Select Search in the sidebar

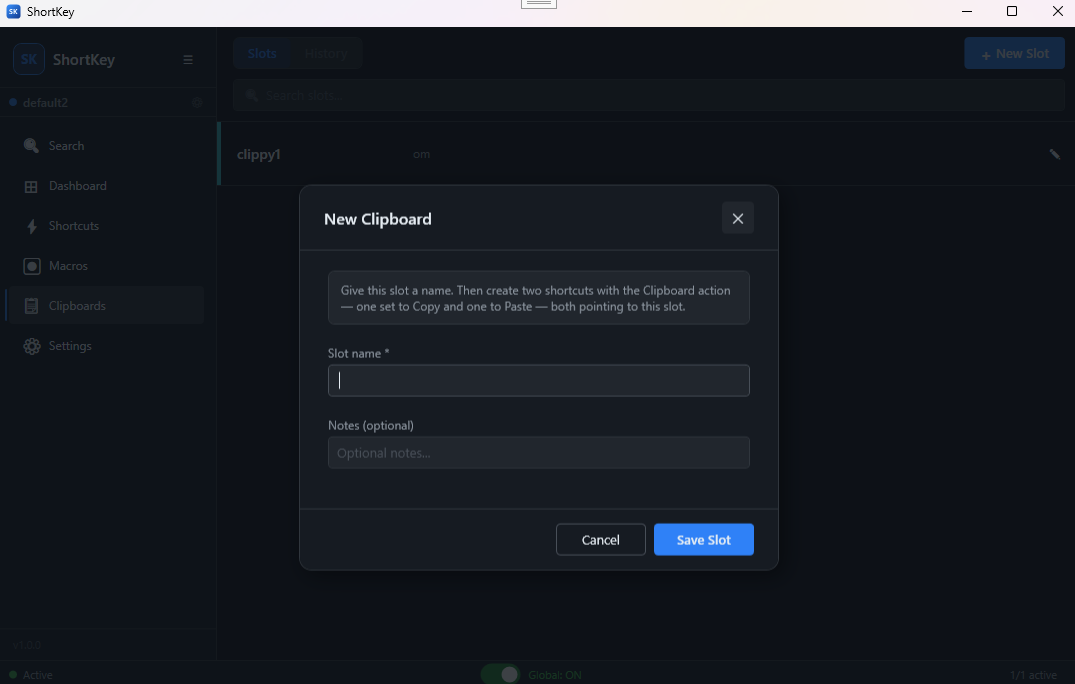(66, 145)
